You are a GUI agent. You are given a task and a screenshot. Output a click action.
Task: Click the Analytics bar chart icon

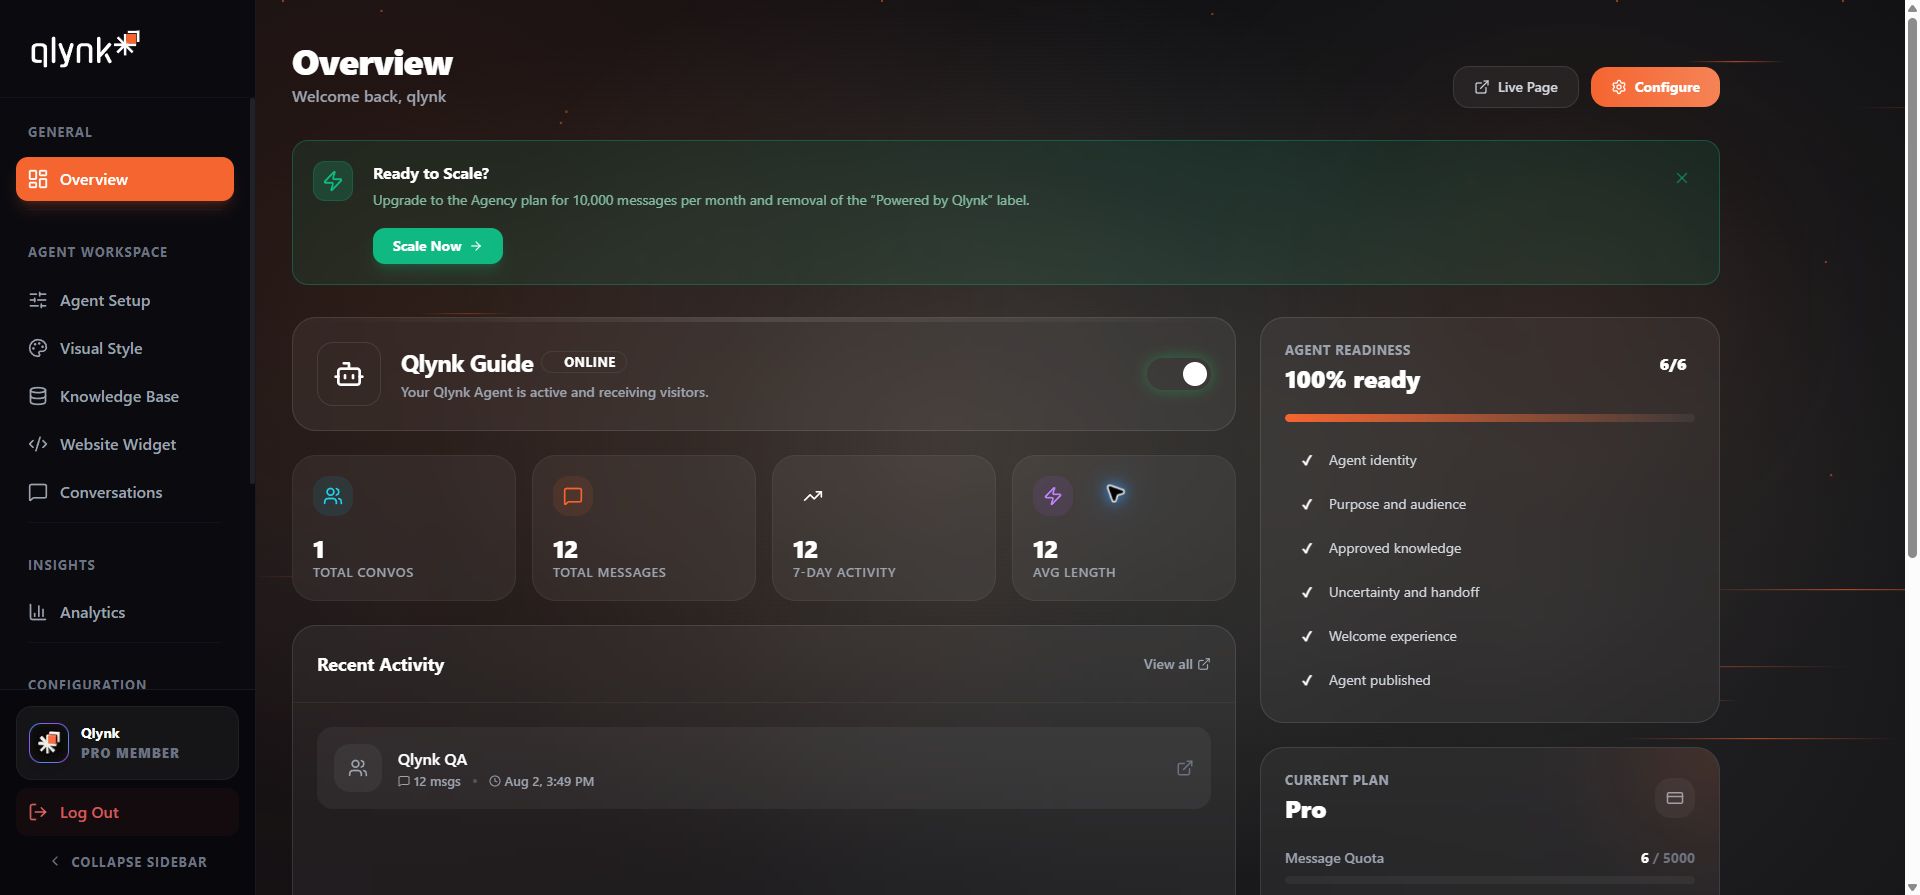click(38, 612)
